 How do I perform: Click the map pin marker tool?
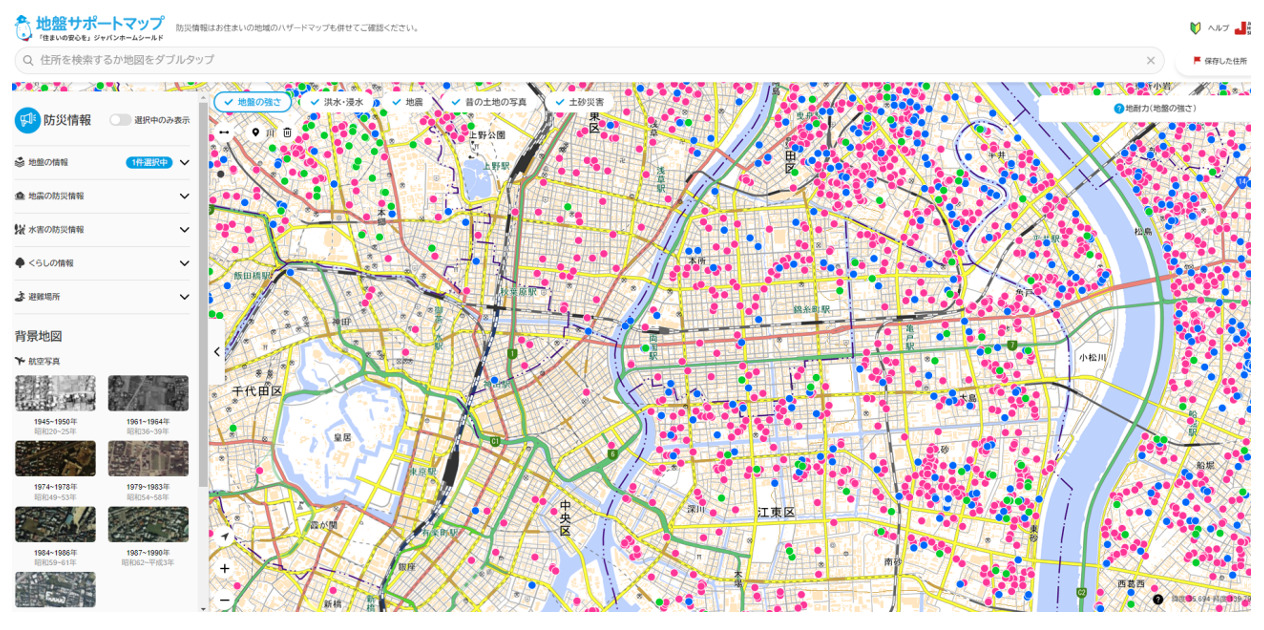tap(255, 132)
